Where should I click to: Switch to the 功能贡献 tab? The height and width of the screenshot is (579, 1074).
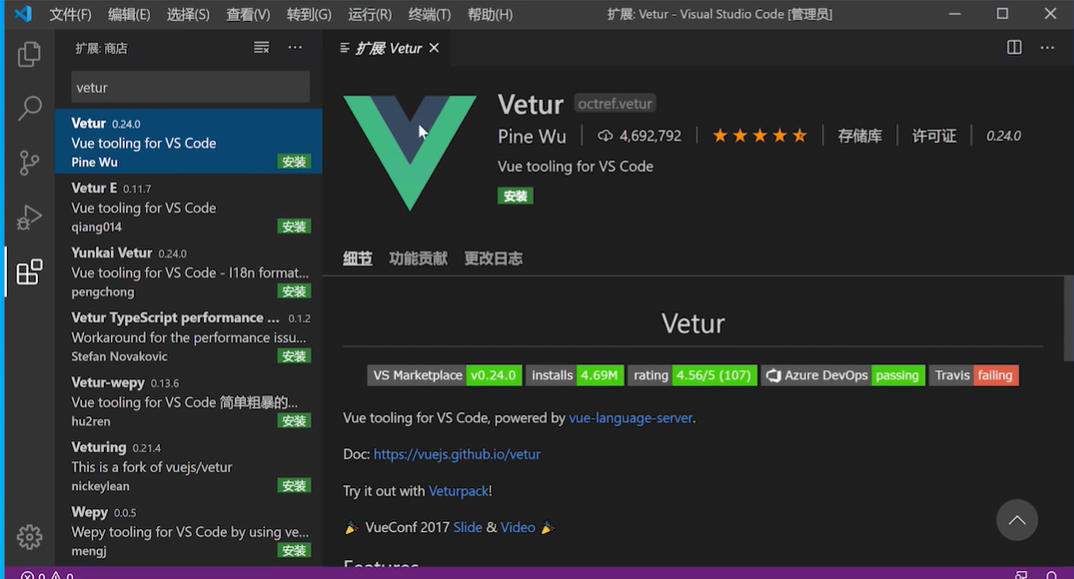(x=417, y=258)
